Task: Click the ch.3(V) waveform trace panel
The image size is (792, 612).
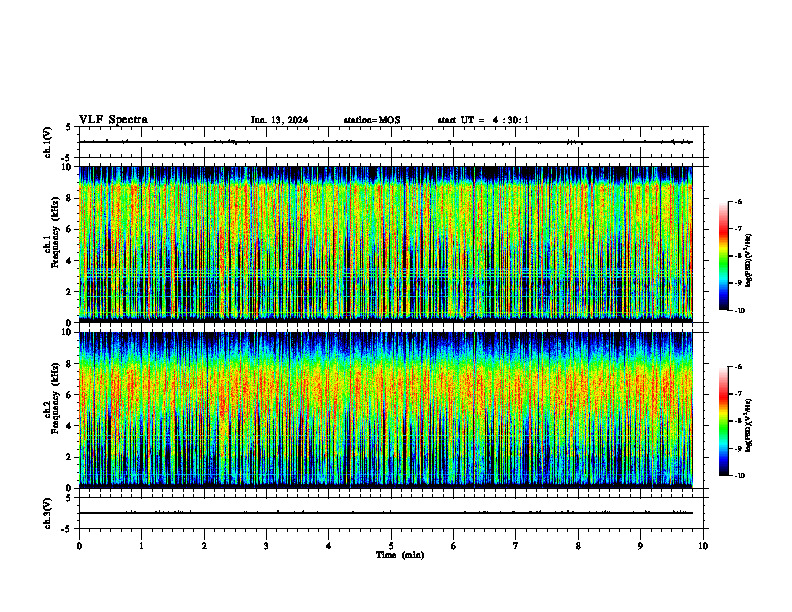Action: (x=391, y=513)
